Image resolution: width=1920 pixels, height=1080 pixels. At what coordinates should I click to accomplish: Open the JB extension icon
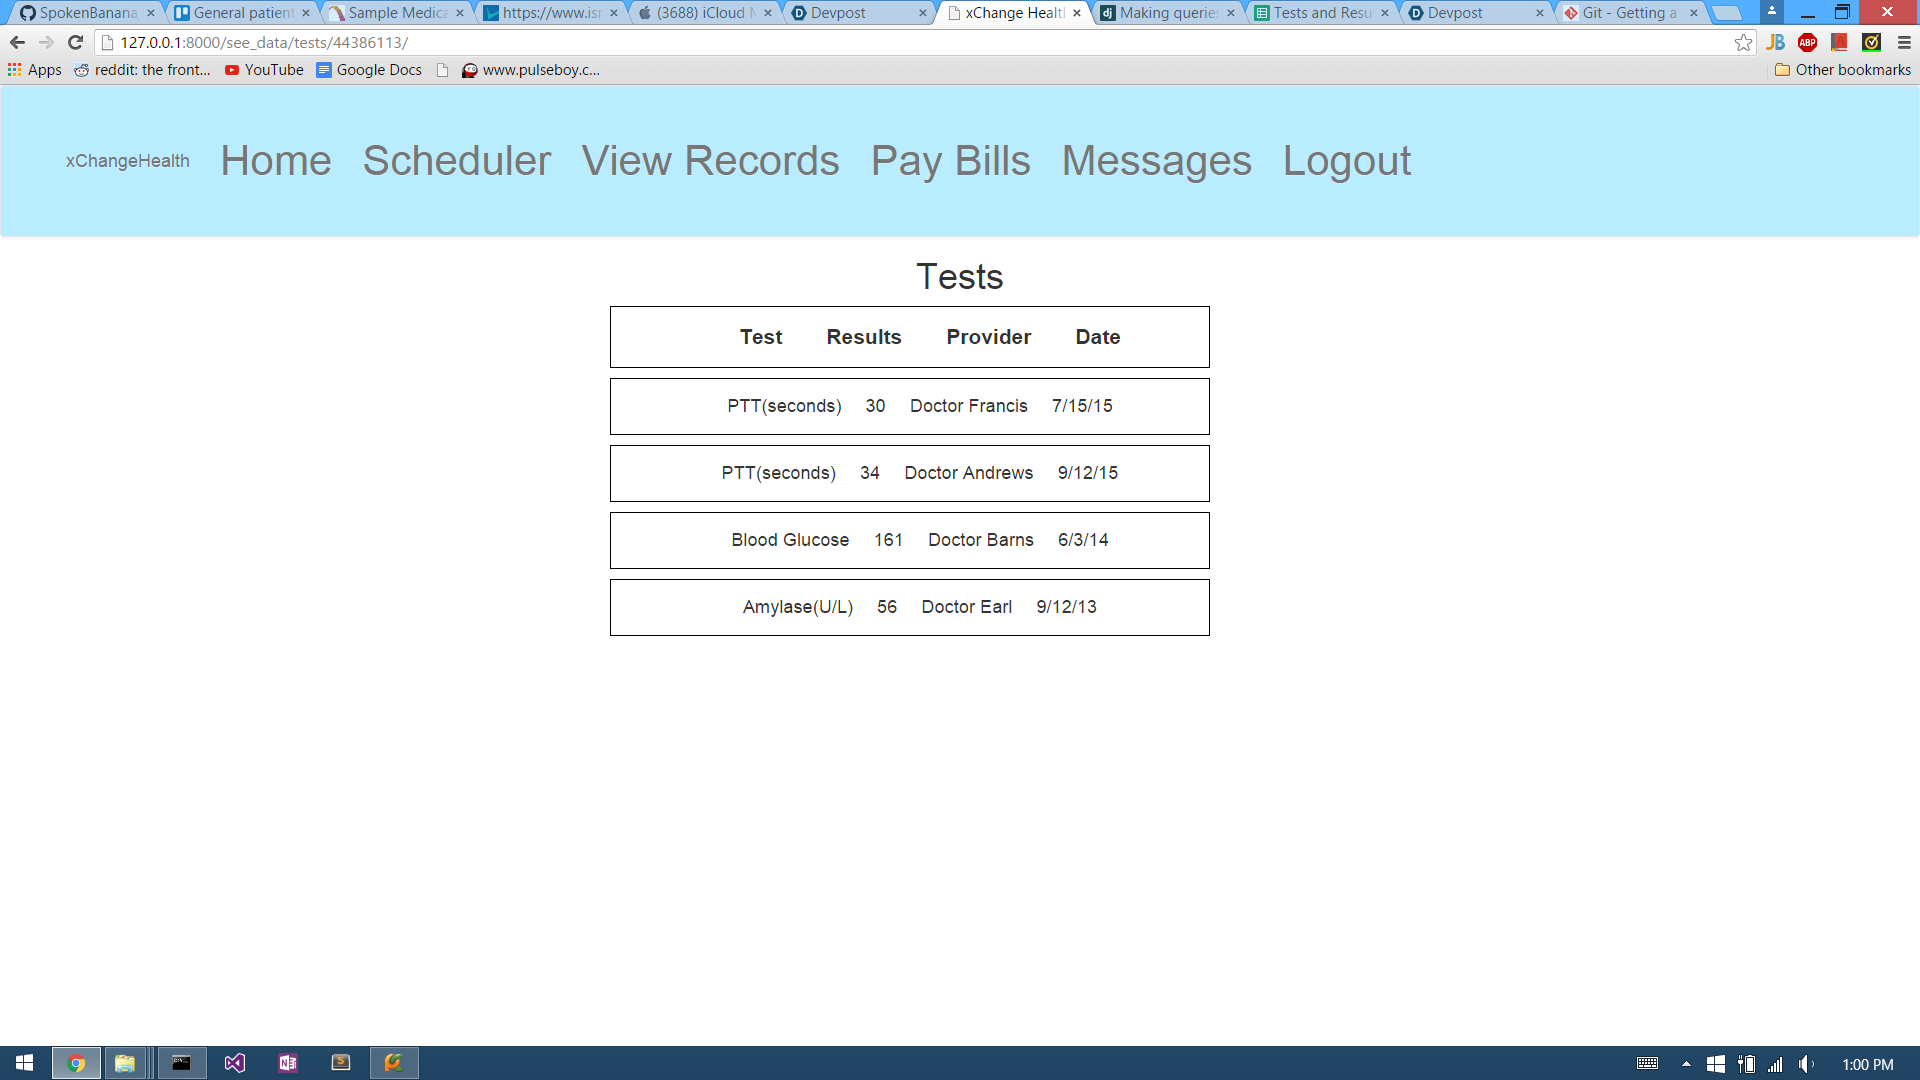tap(1775, 42)
